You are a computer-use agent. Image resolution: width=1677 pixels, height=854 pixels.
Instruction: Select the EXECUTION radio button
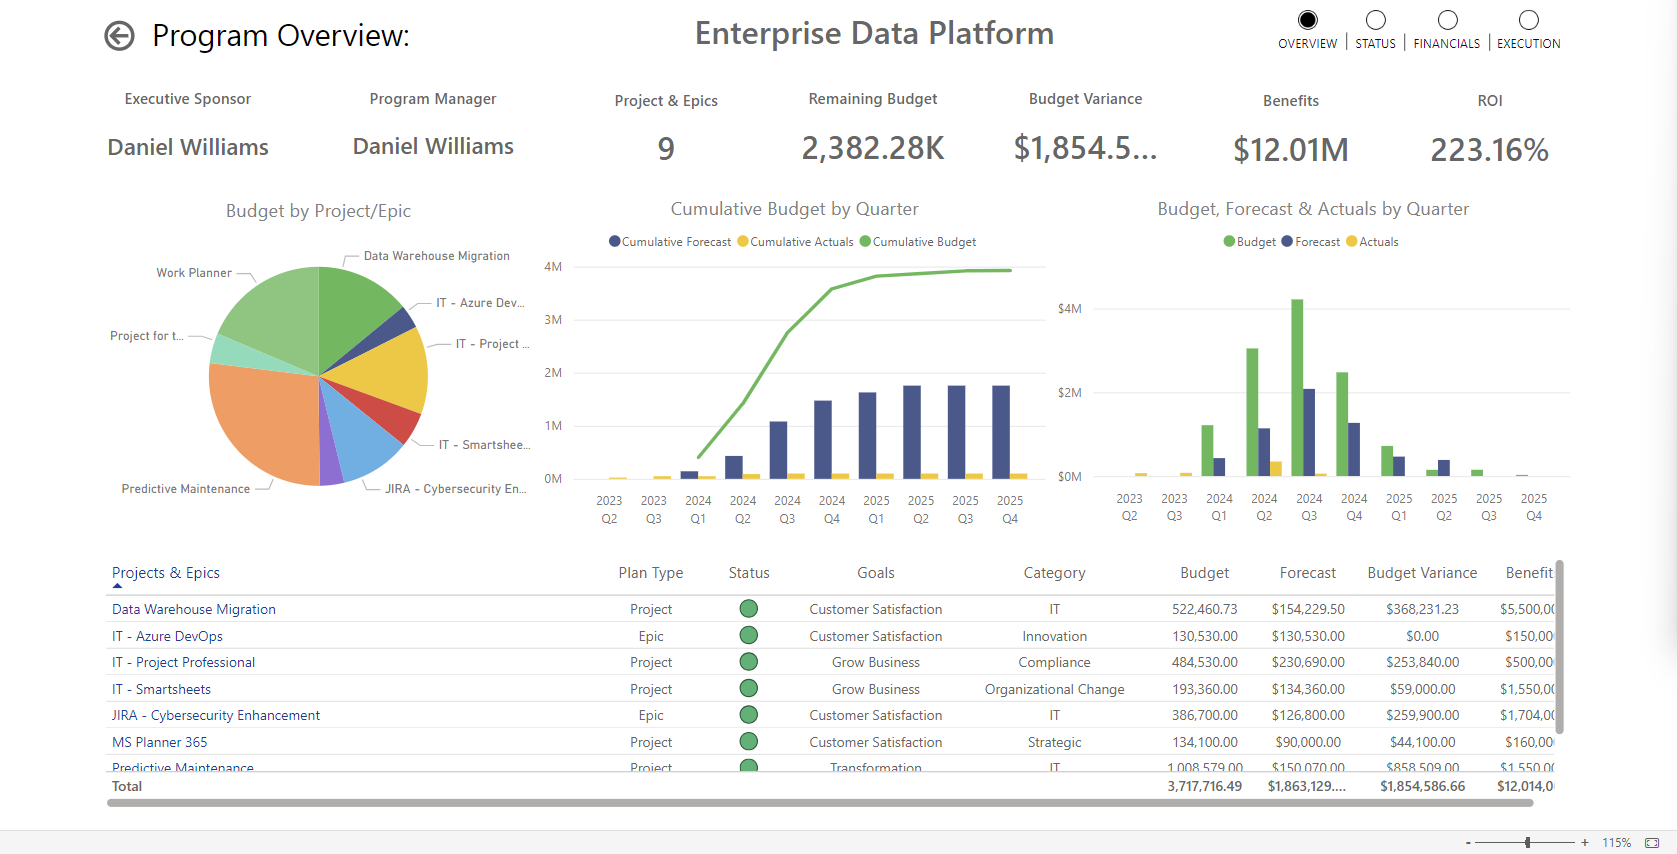(x=1528, y=21)
